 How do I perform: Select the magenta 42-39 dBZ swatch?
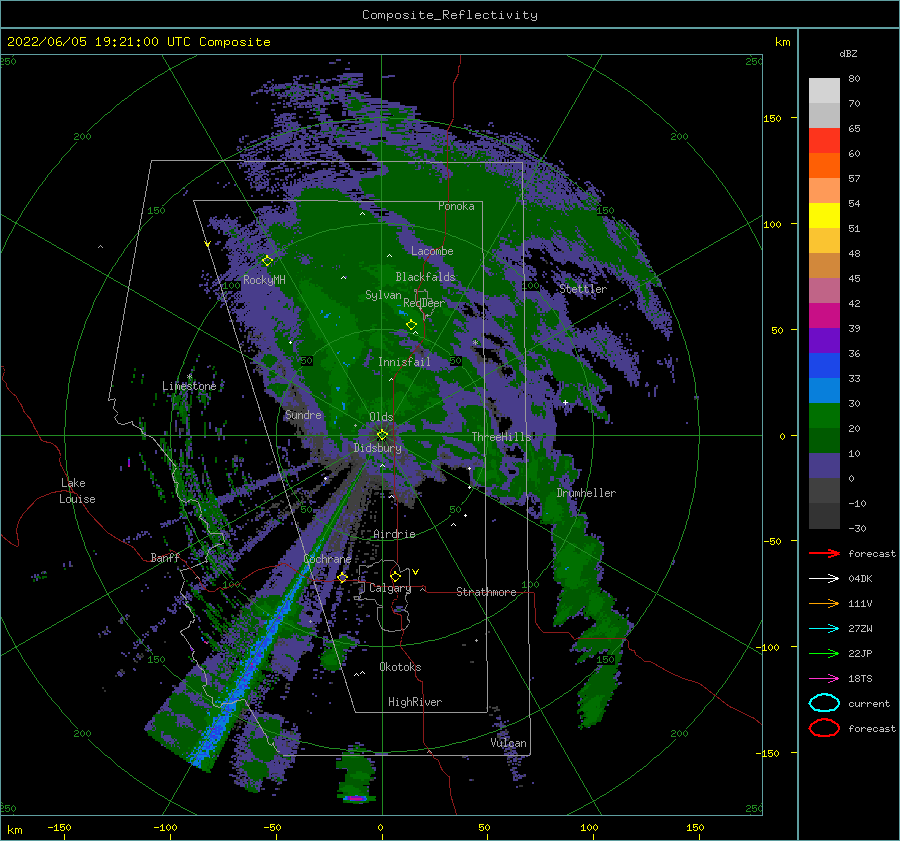[824, 316]
